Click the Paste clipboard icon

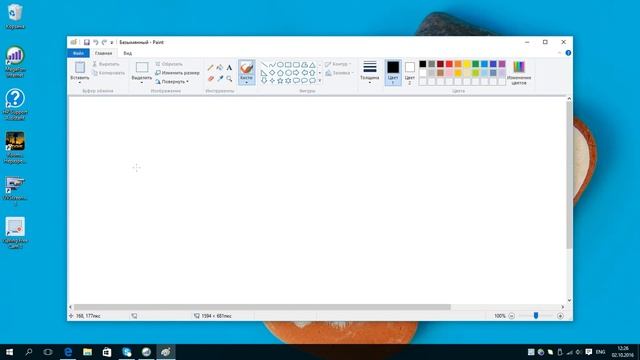tap(80, 67)
